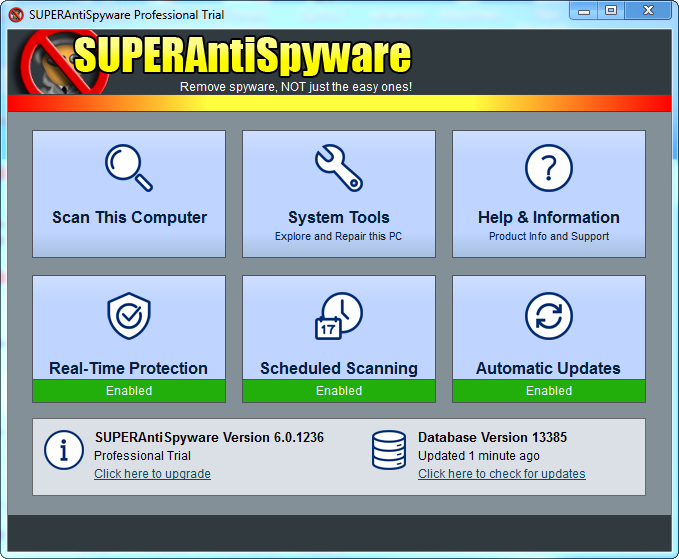Click the question mark help icon
This screenshot has height=559, width=679.
tap(549, 168)
